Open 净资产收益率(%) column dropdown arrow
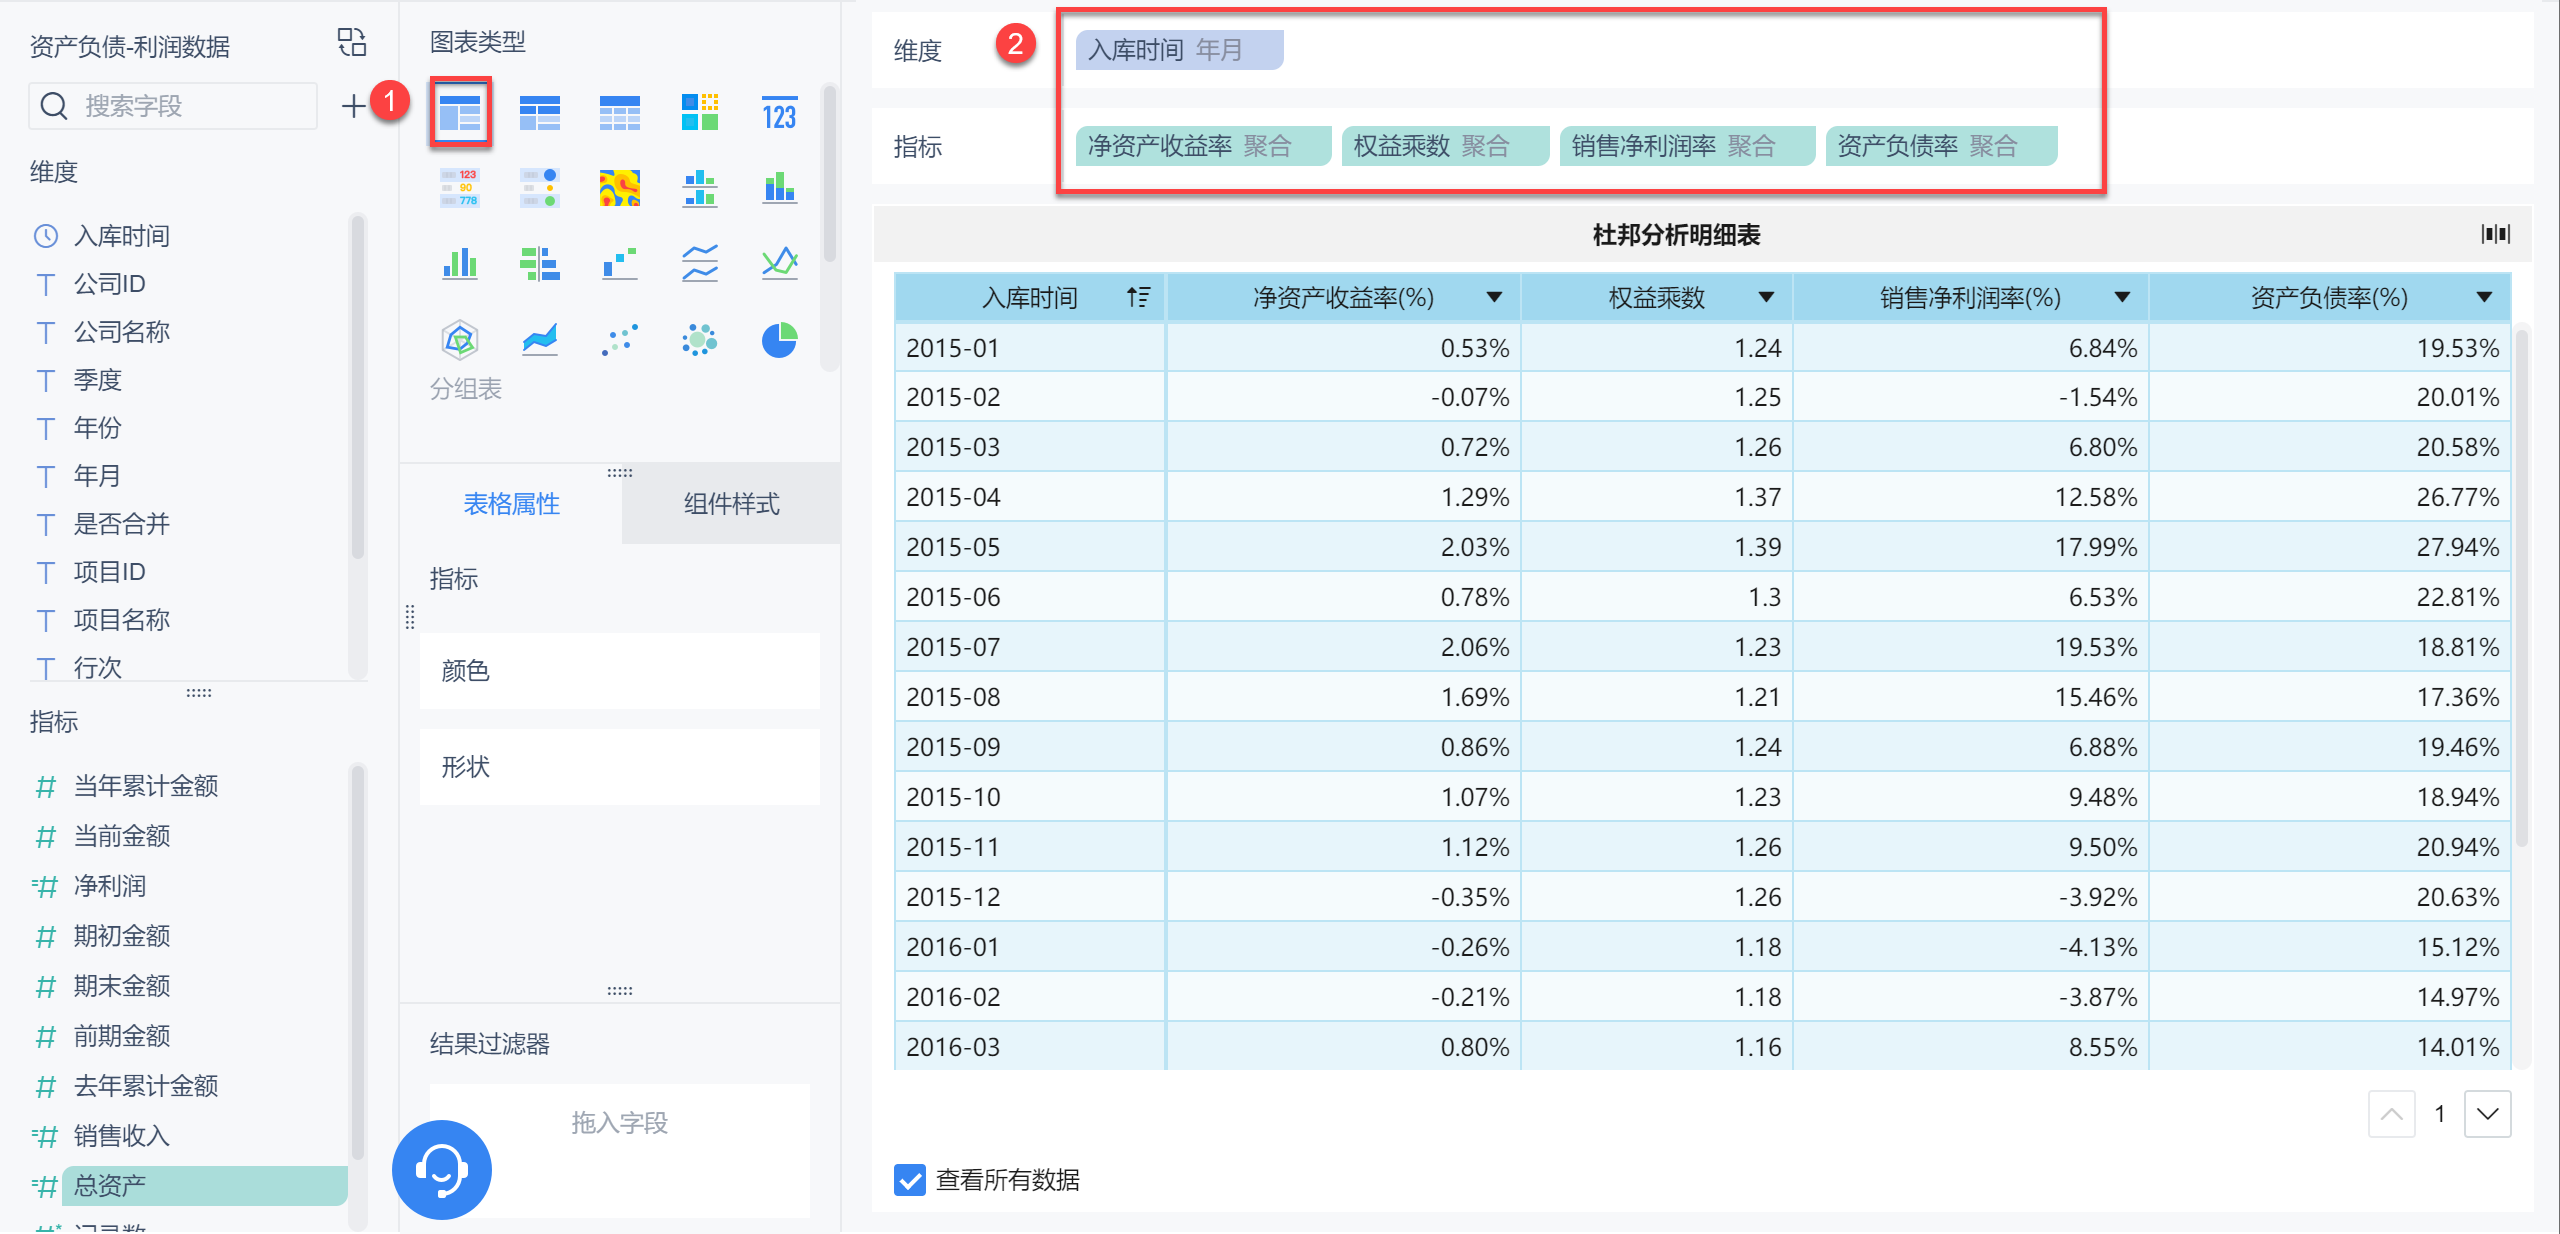Image resolution: width=2560 pixels, height=1234 pixels. [1494, 297]
